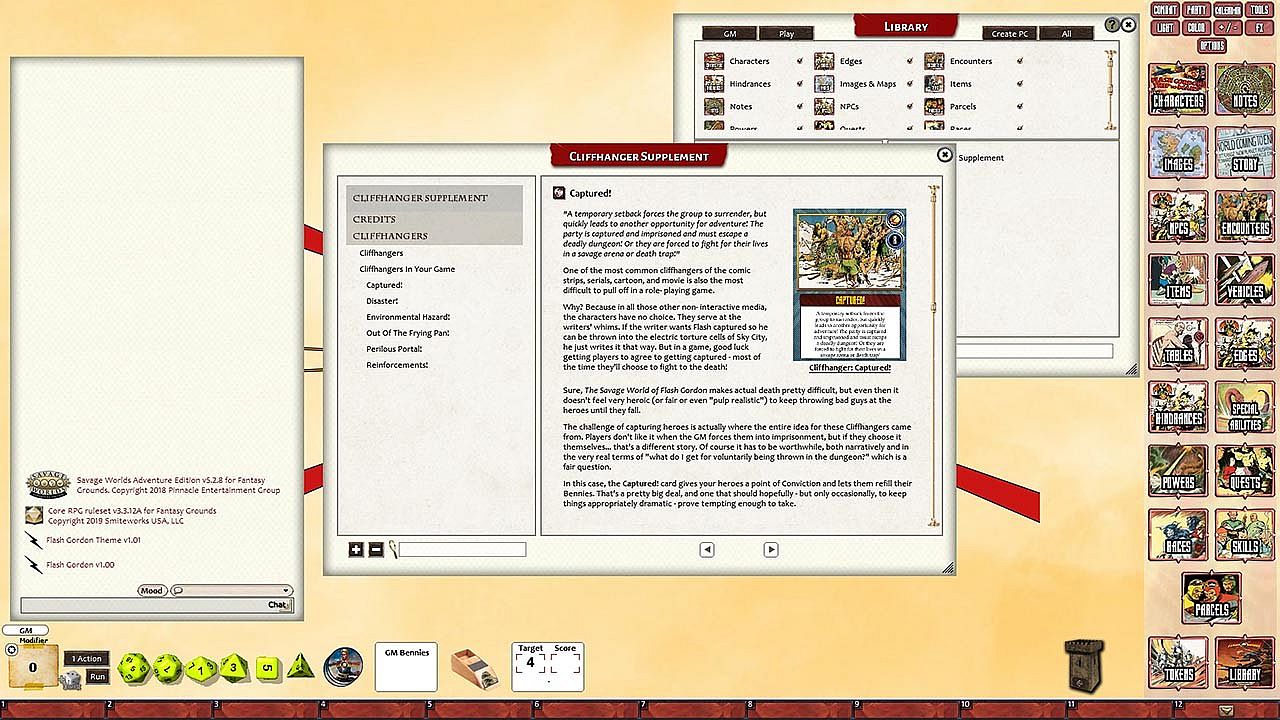This screenshot has width=1280, height=720.
Task: Go to next page arrow
Action: coord(771,550)
